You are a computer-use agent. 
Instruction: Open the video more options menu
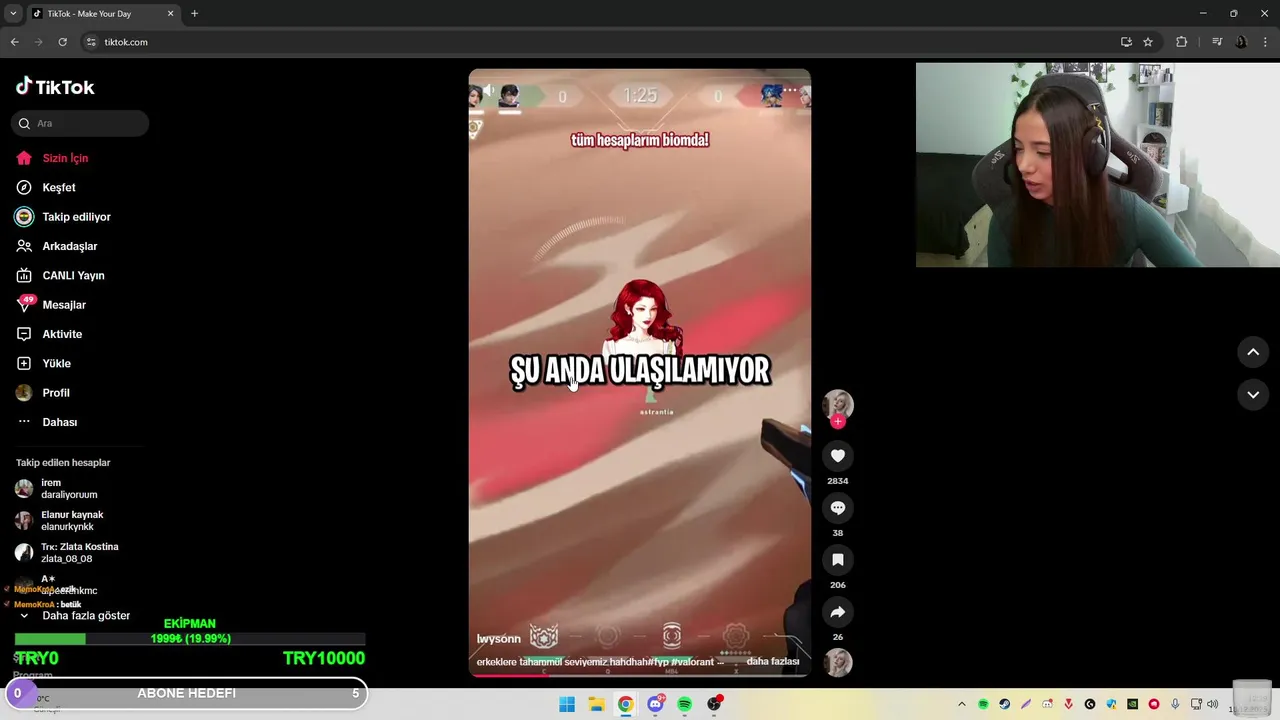[x=790, y=91]
